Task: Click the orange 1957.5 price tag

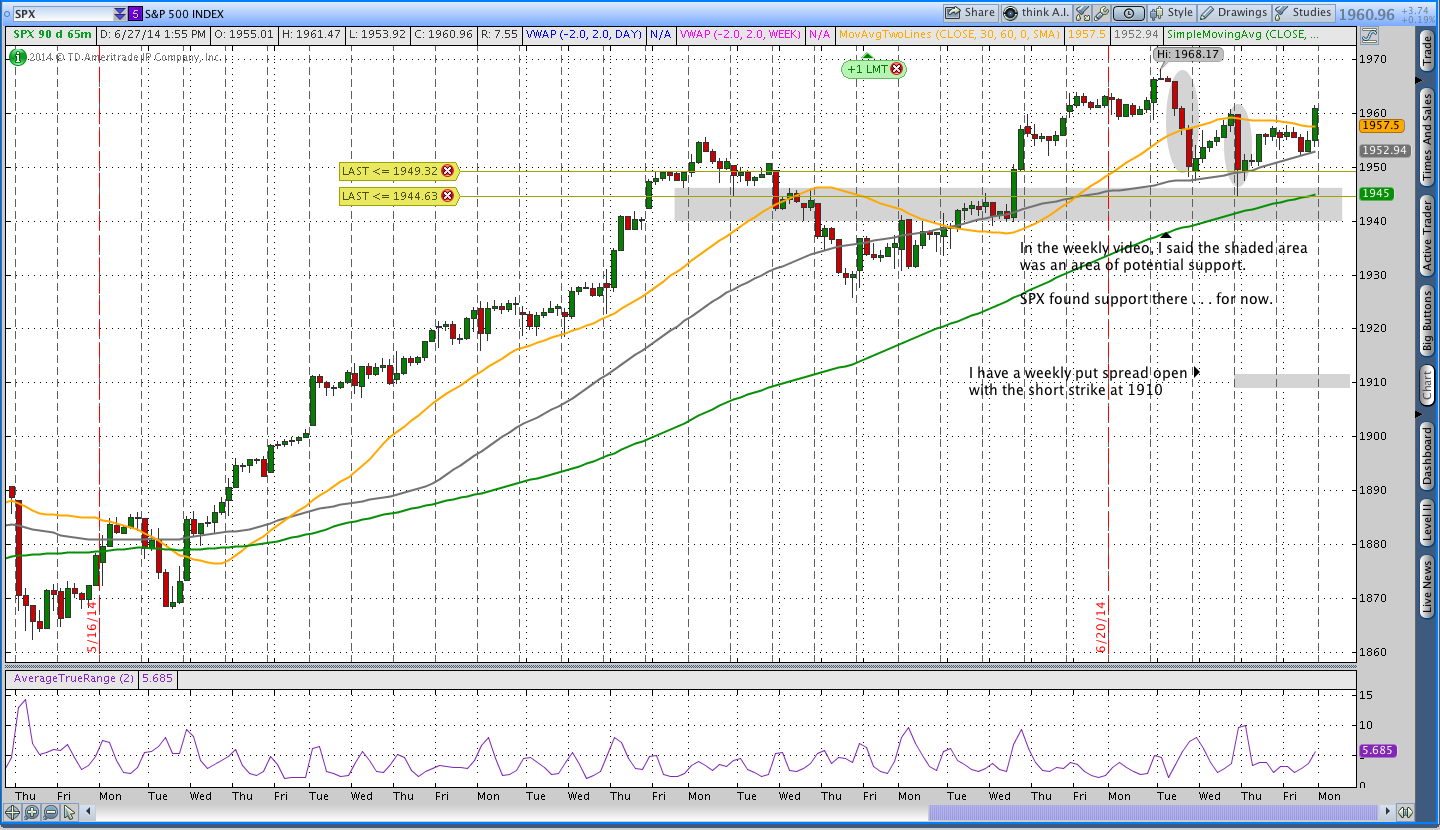Action: [x=1381, y=126]
